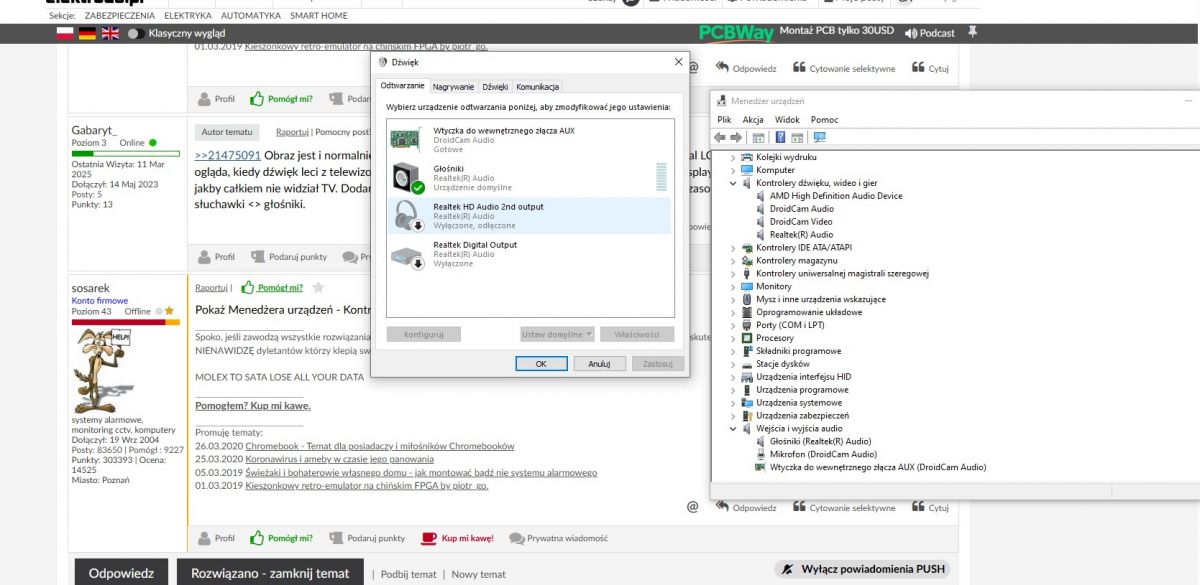1200x585 pixels.
Task: Click Prywatna wiadomość speech bubble
Action: coord(558,538)
